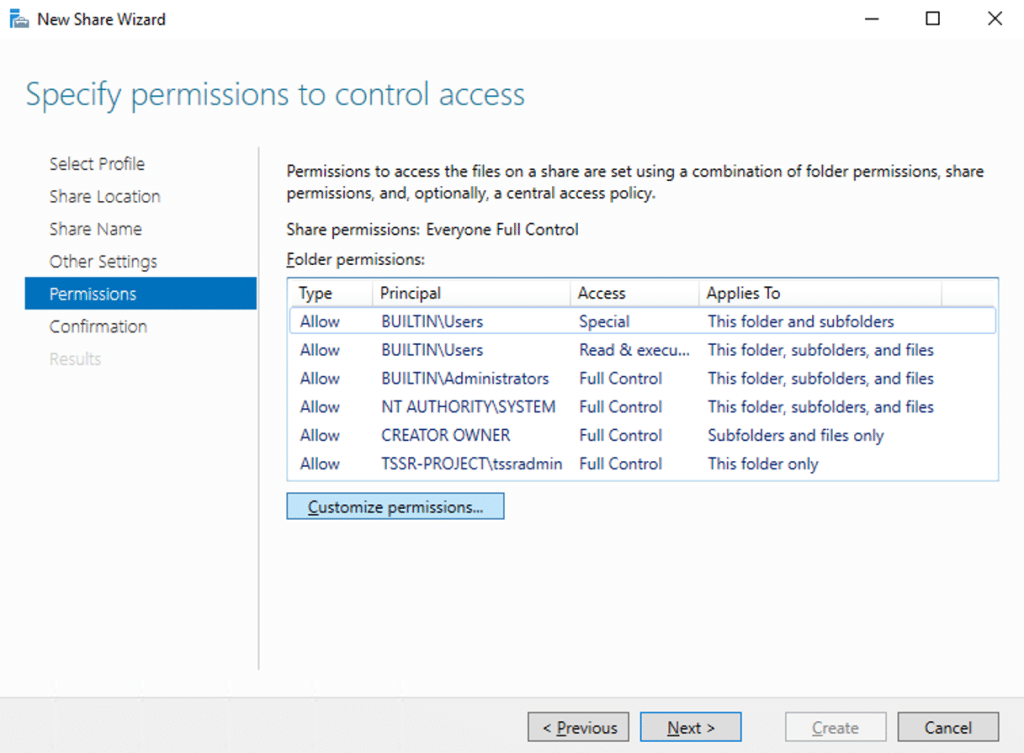1024x753 pixels.
Task: Sort by the Type column header
Action: coord(316,293)
